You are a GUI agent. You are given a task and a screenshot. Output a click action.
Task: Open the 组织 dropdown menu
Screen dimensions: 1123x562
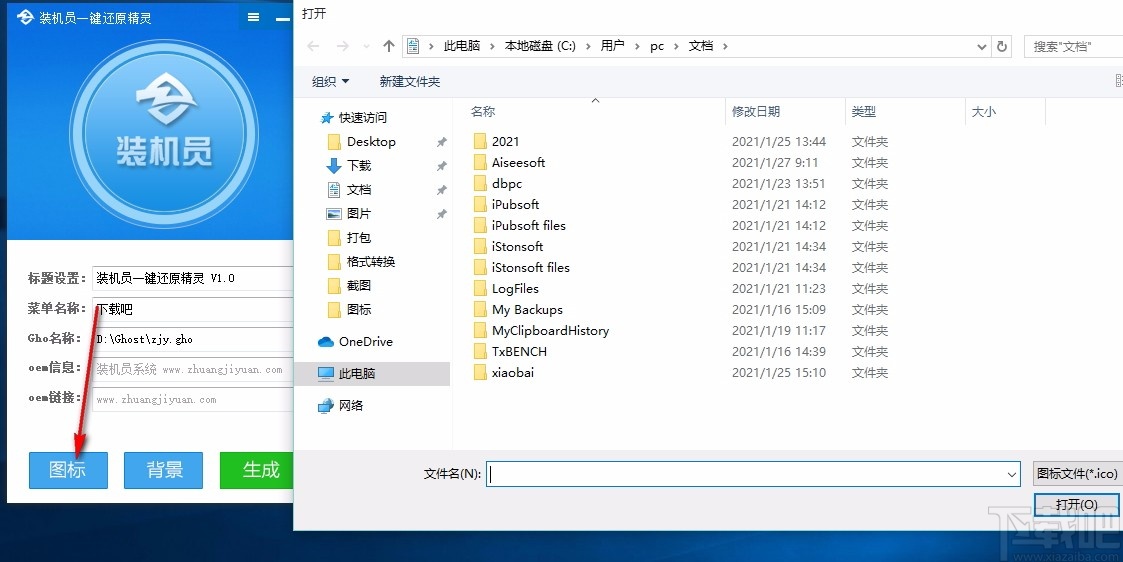coord(330,82)
